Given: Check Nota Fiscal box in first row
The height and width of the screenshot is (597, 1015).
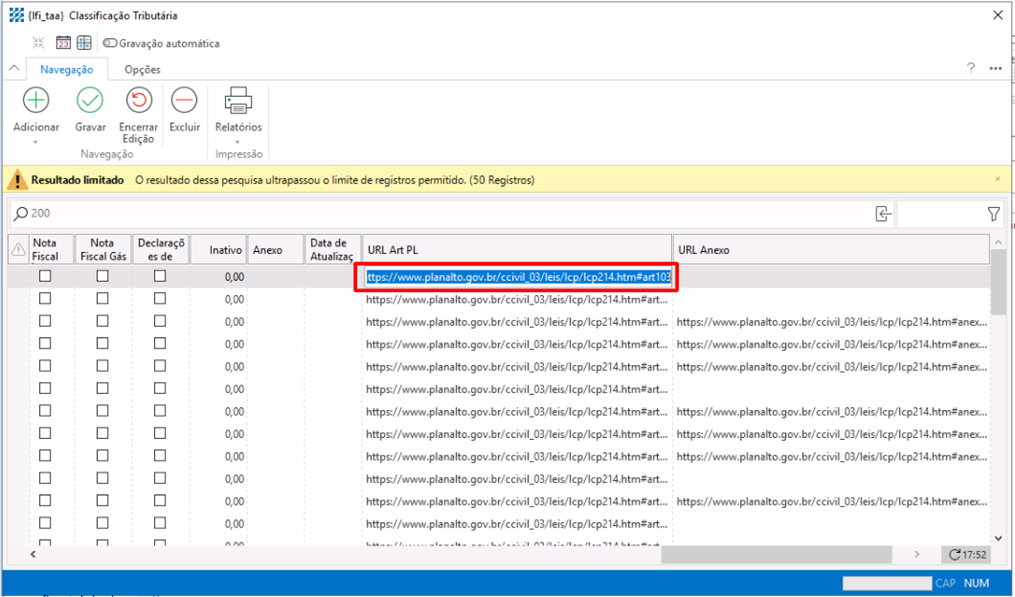Looking at the screenshot, I should (x=45, y=277).
